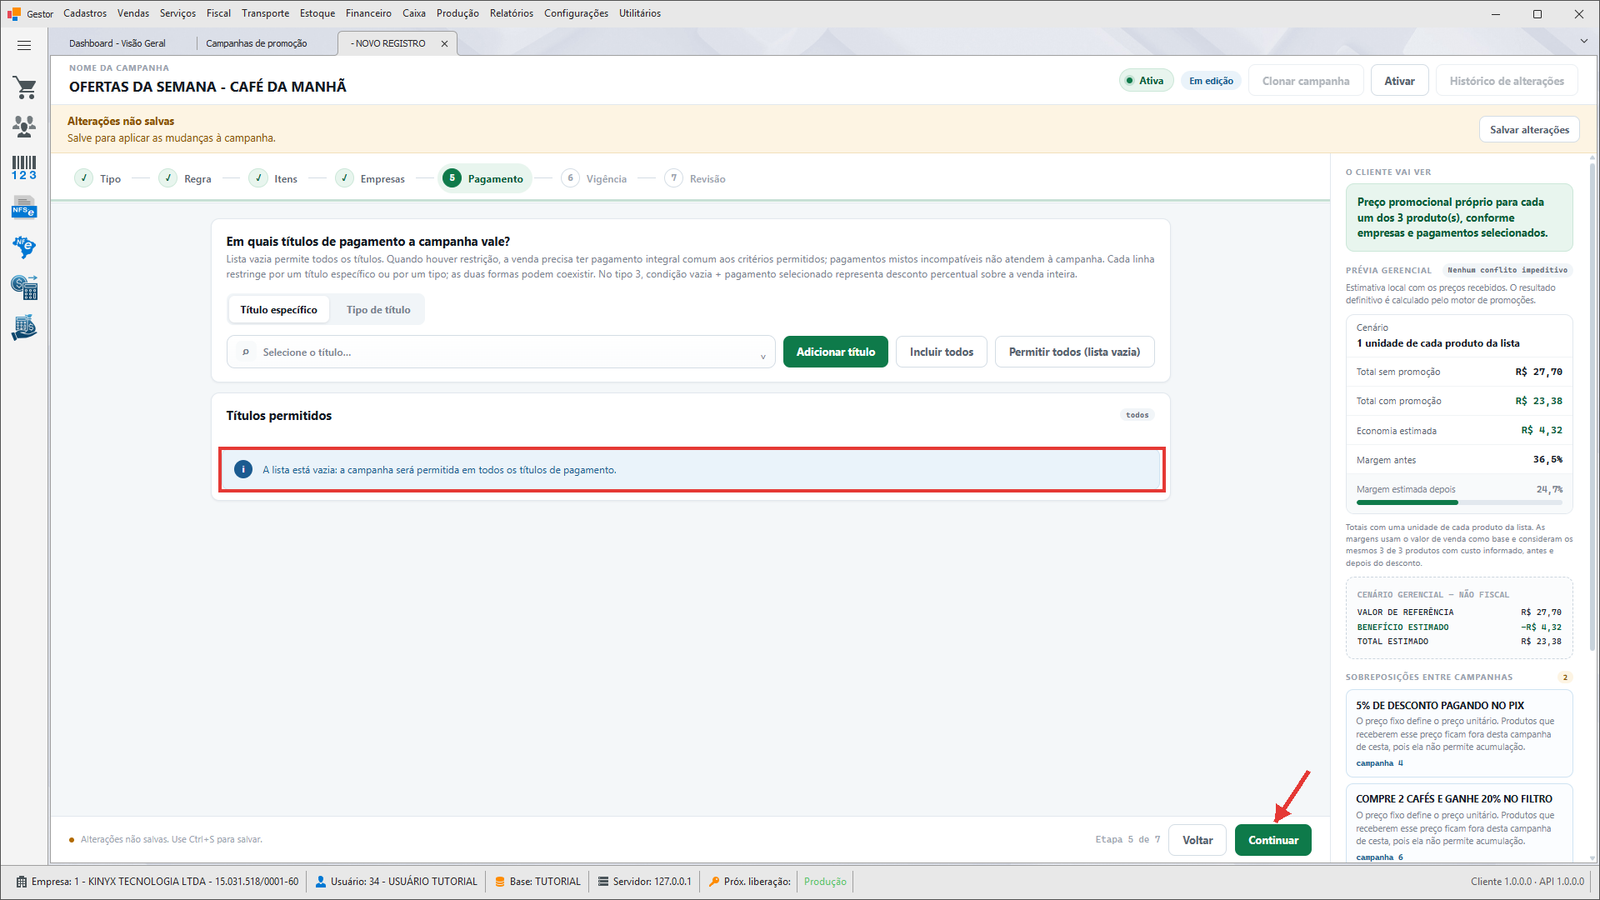
Task: Click the Usuário person icon in status bar
Action: tap(321, 882)
